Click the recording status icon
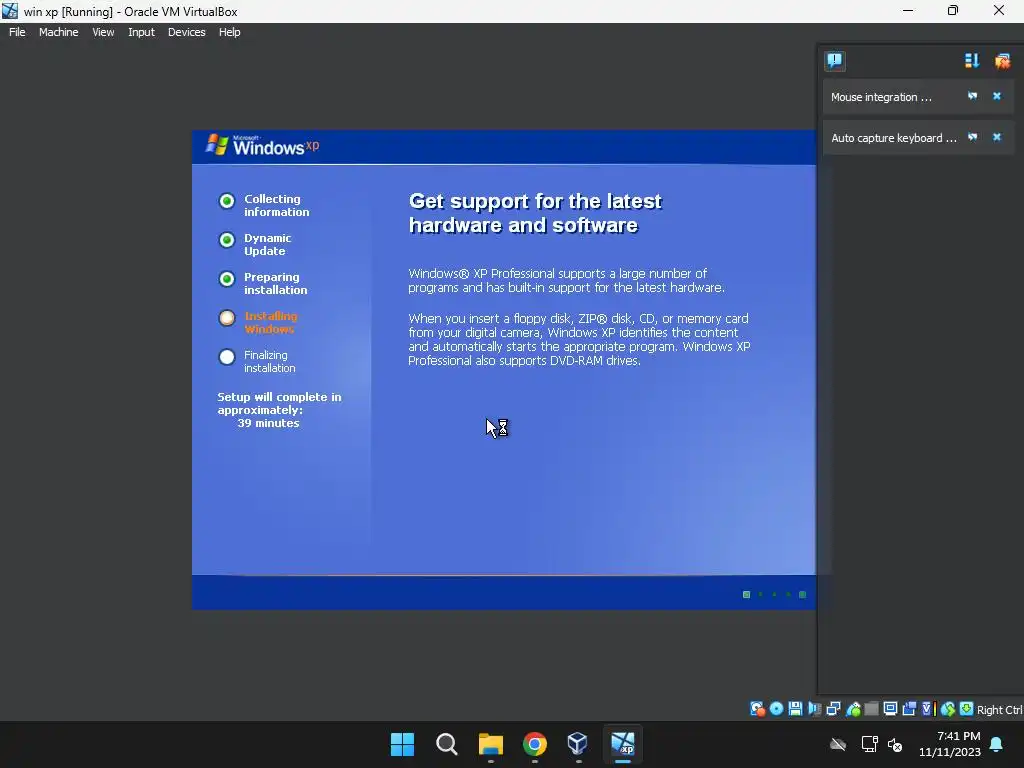Viewport: 1024px width, 768px height. click(909, 709)
